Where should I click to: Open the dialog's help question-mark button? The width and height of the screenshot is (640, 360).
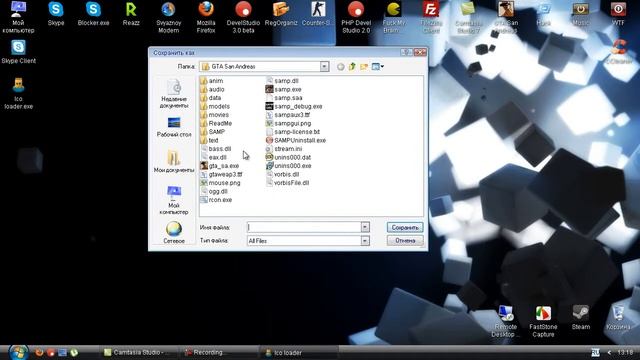pyautogui.click(x=406, y=52)
